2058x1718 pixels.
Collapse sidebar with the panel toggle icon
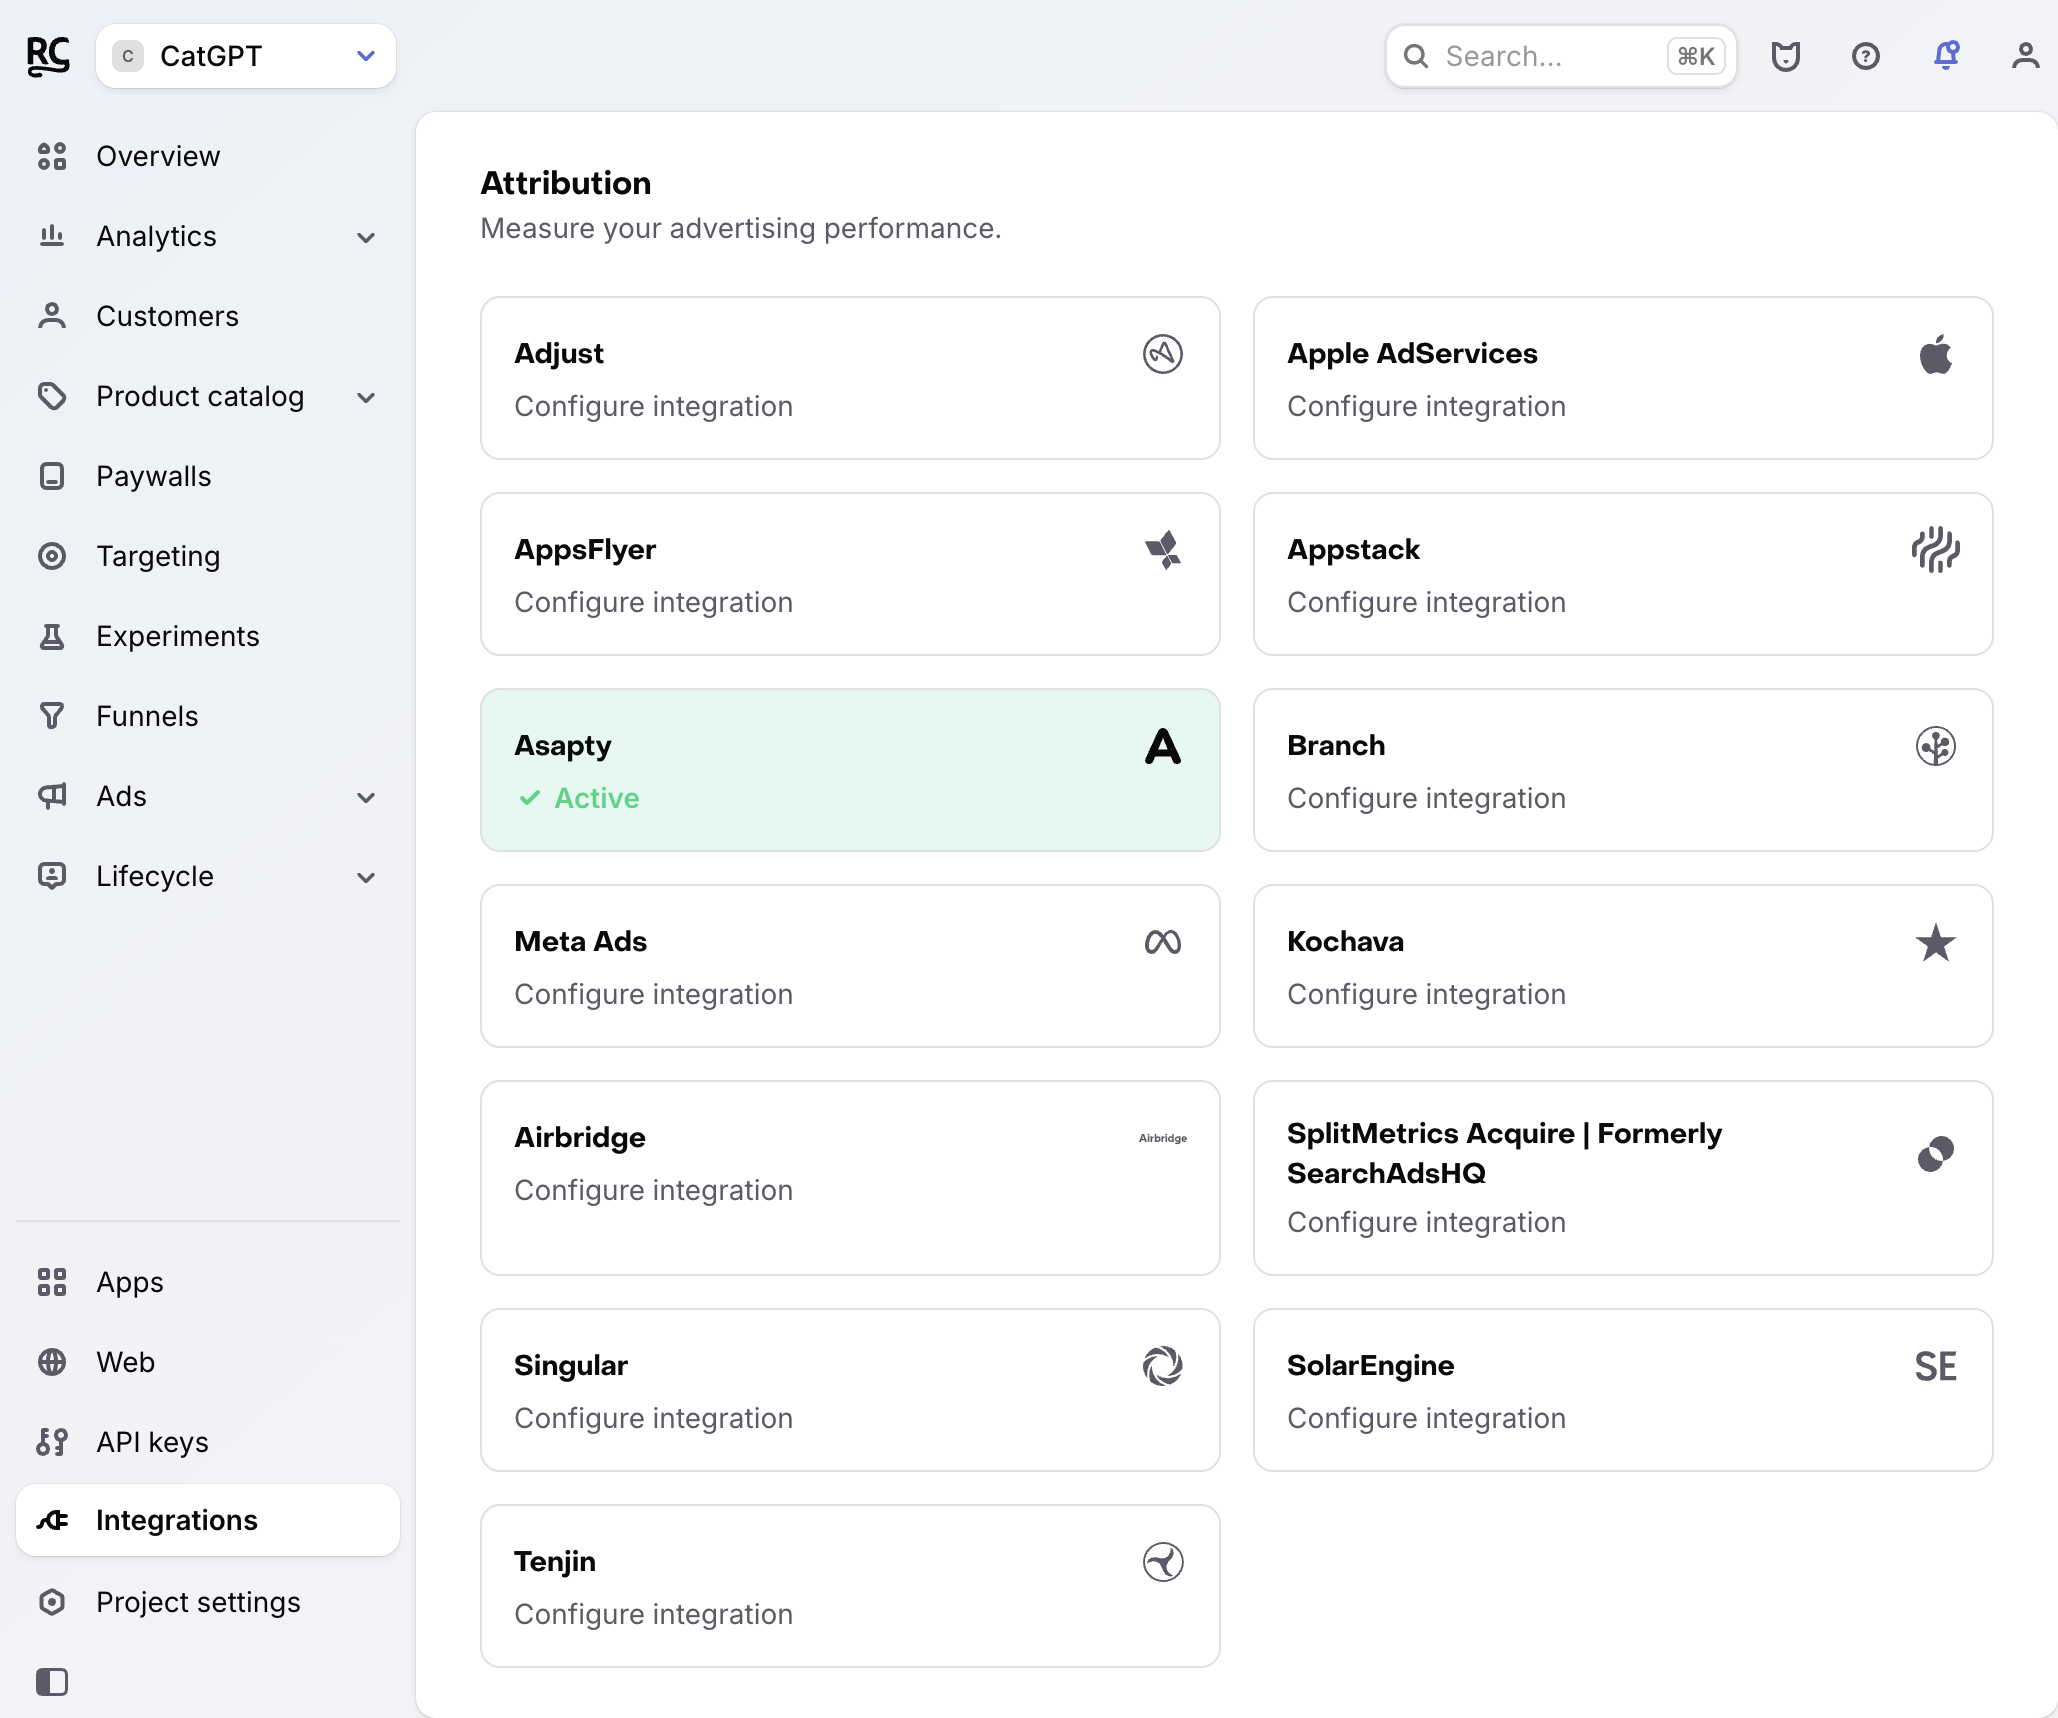pos(52,1682)
